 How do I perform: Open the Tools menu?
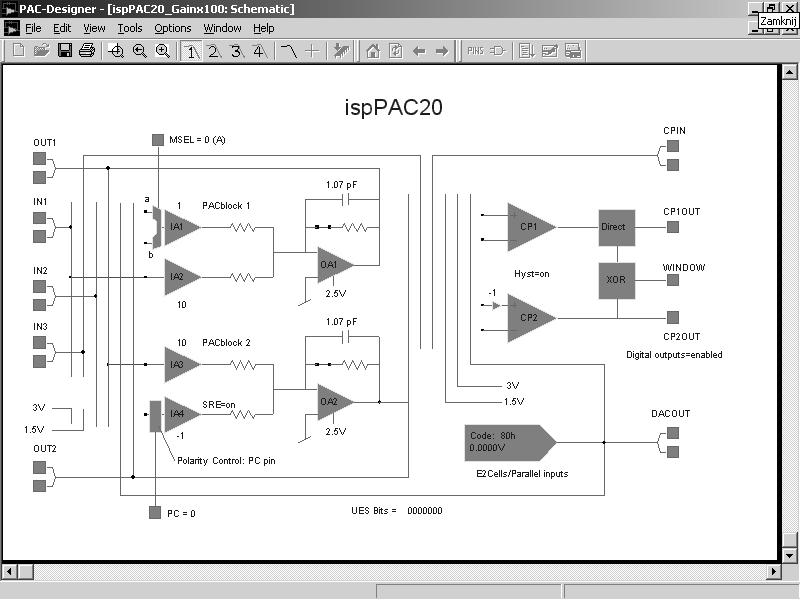[x=130, y=29]
